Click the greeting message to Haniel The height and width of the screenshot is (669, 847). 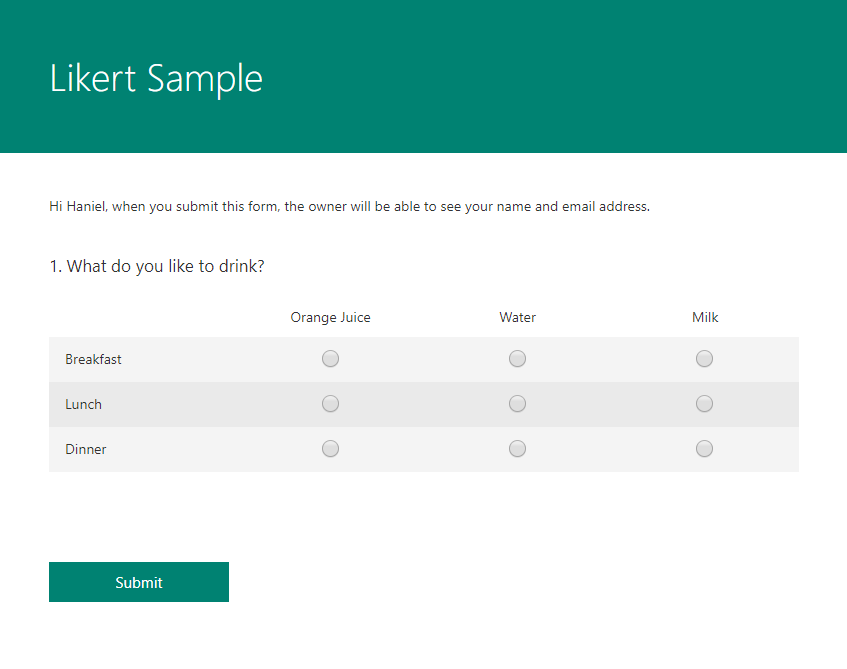click(x=348, y=206)
